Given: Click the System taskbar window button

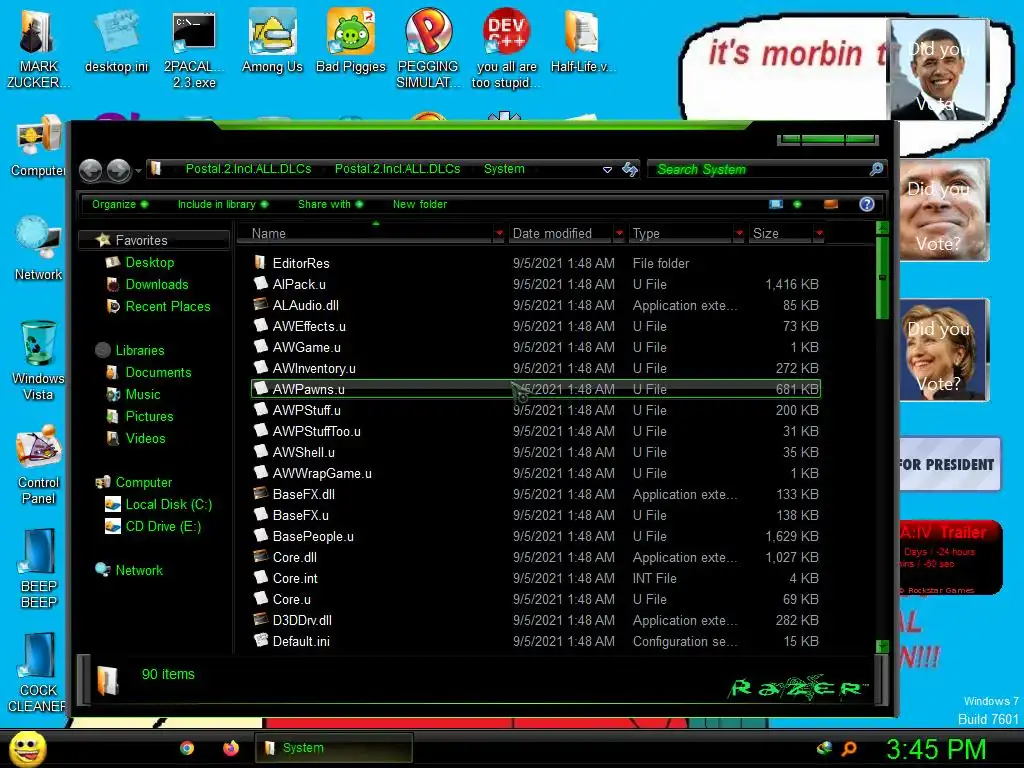Looking at the screenshot, I should [x=334, y=748].
